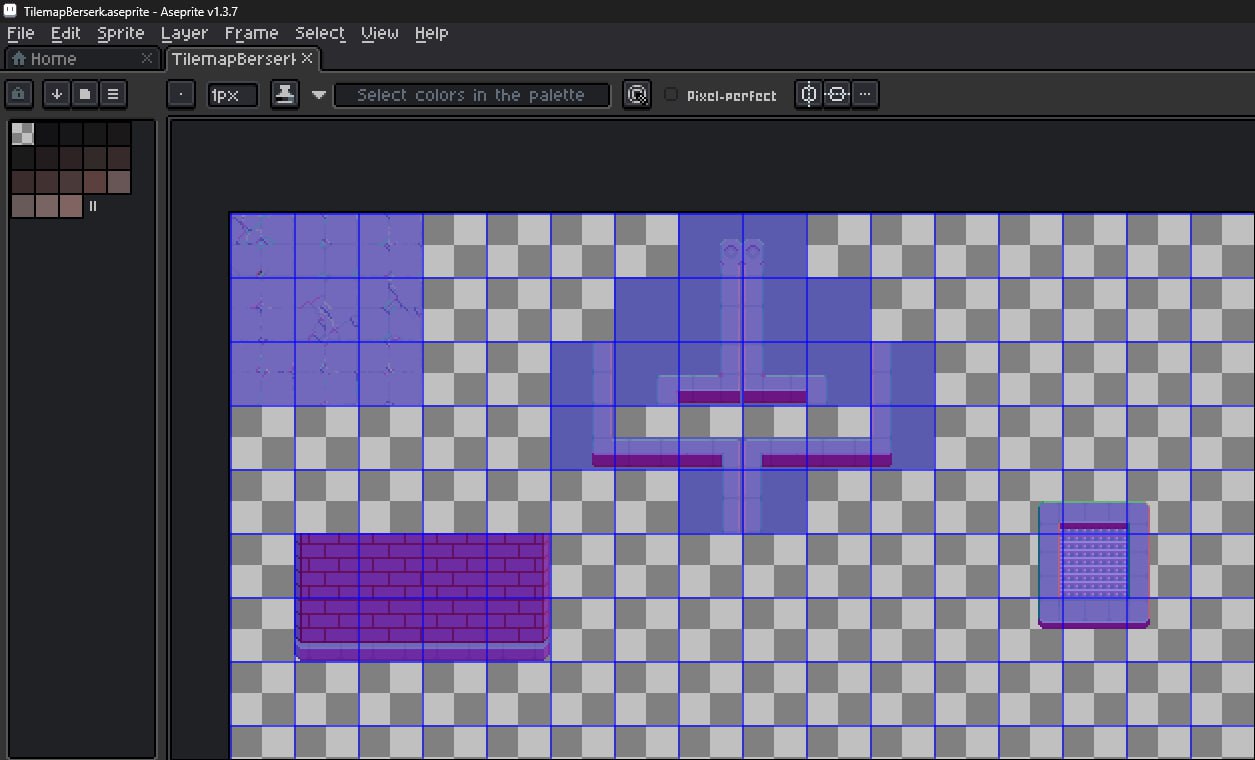Open the Frame menu
The width and height of the screenshot is (1255, 760).
pos(251,33)
